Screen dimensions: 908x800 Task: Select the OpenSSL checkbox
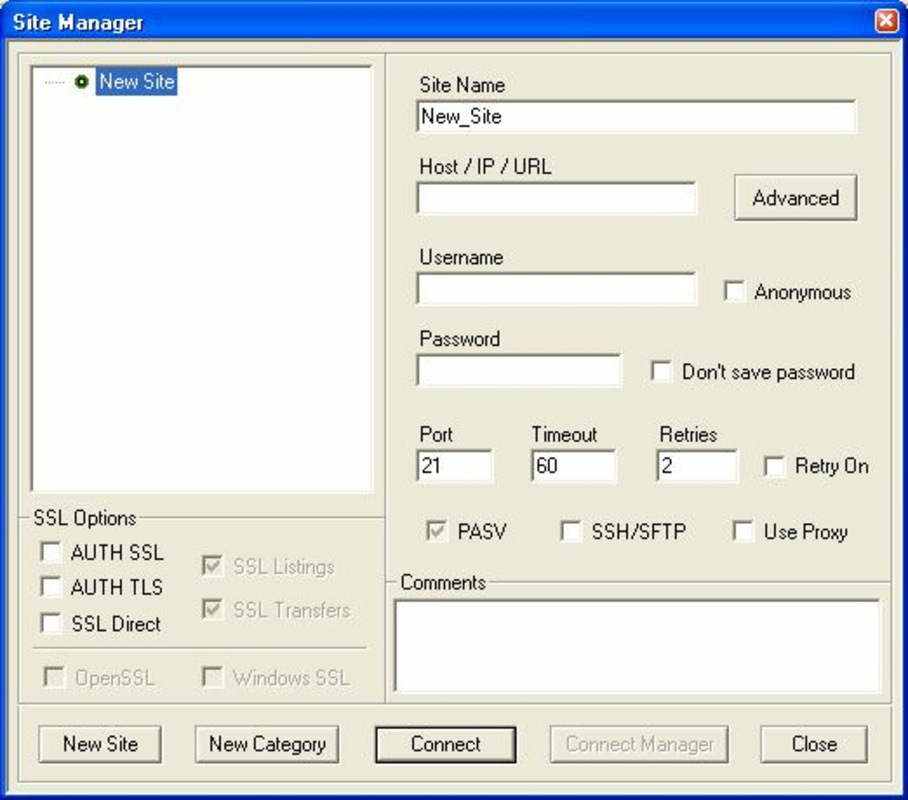pos(54,677)
